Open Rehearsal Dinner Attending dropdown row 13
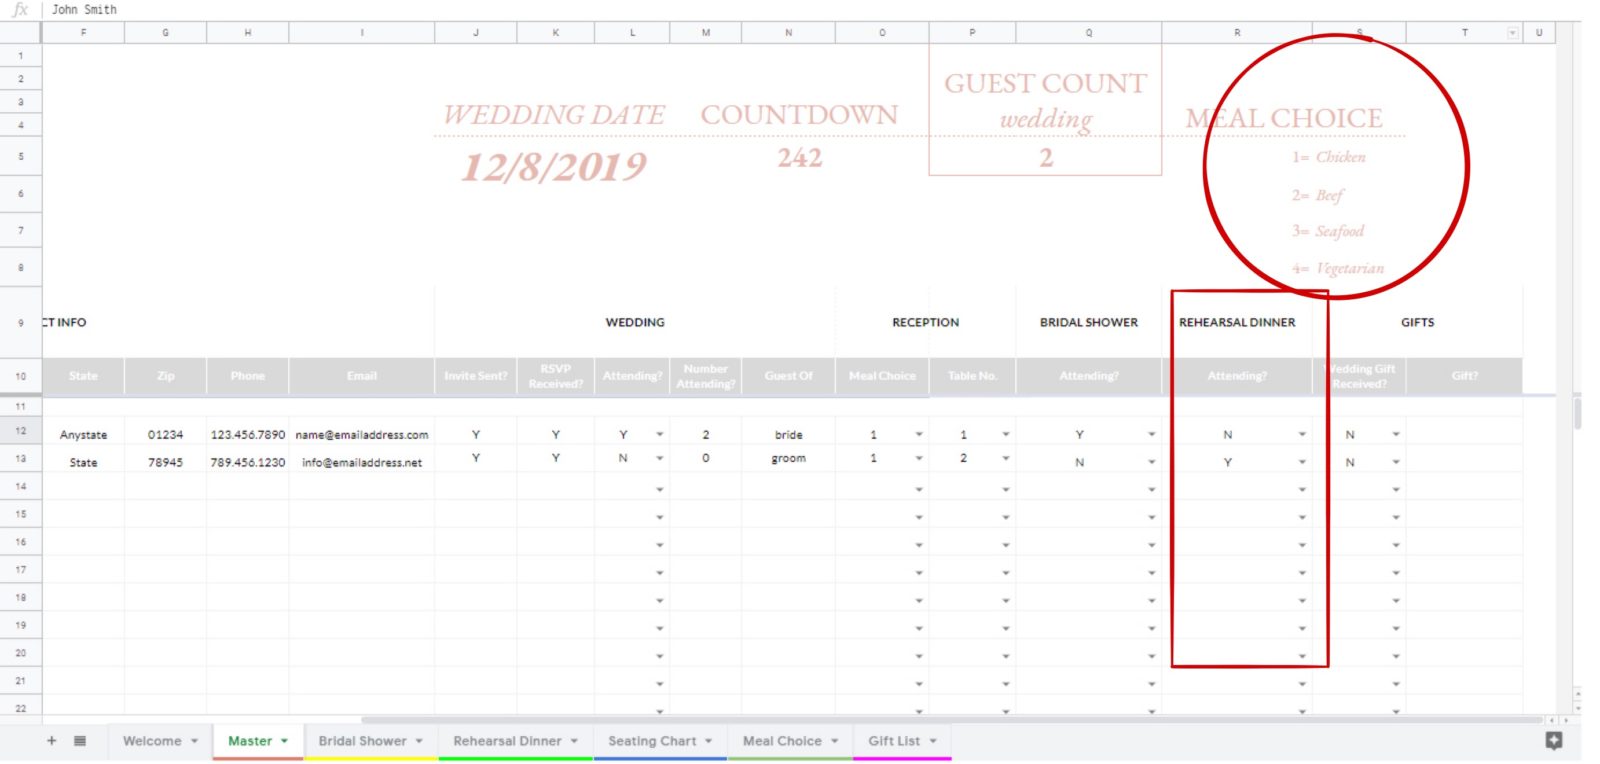The width and height of the screenshot is (1600, 764). 1302,462
